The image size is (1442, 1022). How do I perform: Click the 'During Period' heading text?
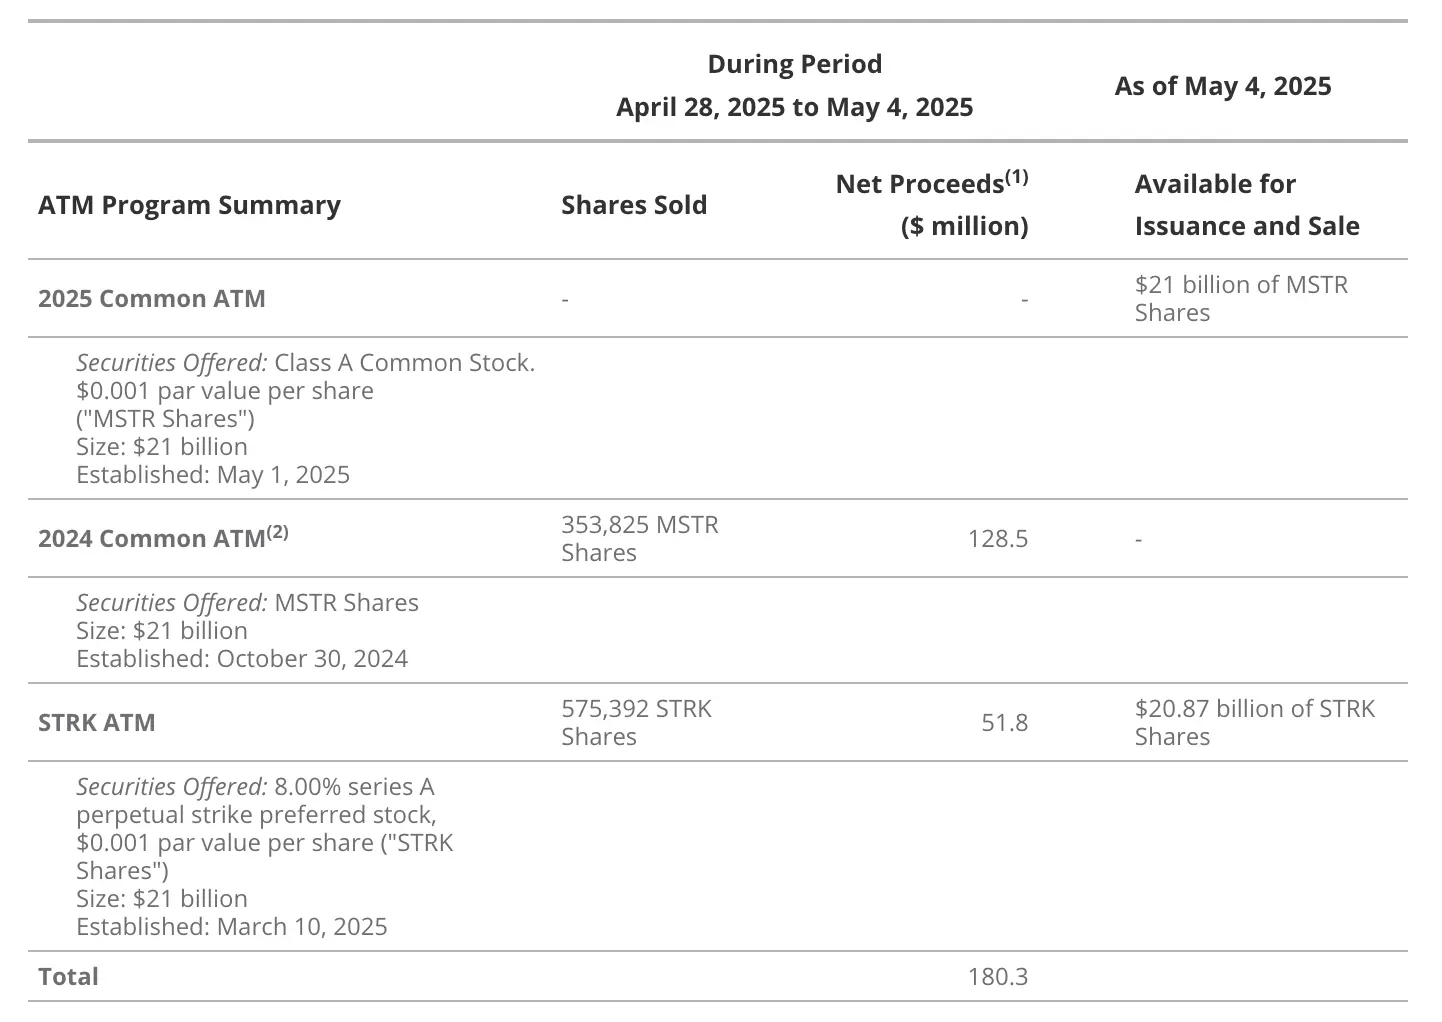(x=794, y=64)
